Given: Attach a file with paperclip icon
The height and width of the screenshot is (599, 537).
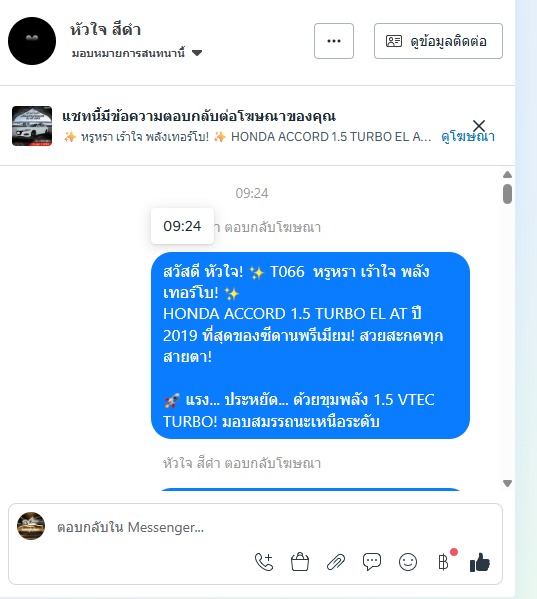Looking at the screenshot, I should (336, 562).
